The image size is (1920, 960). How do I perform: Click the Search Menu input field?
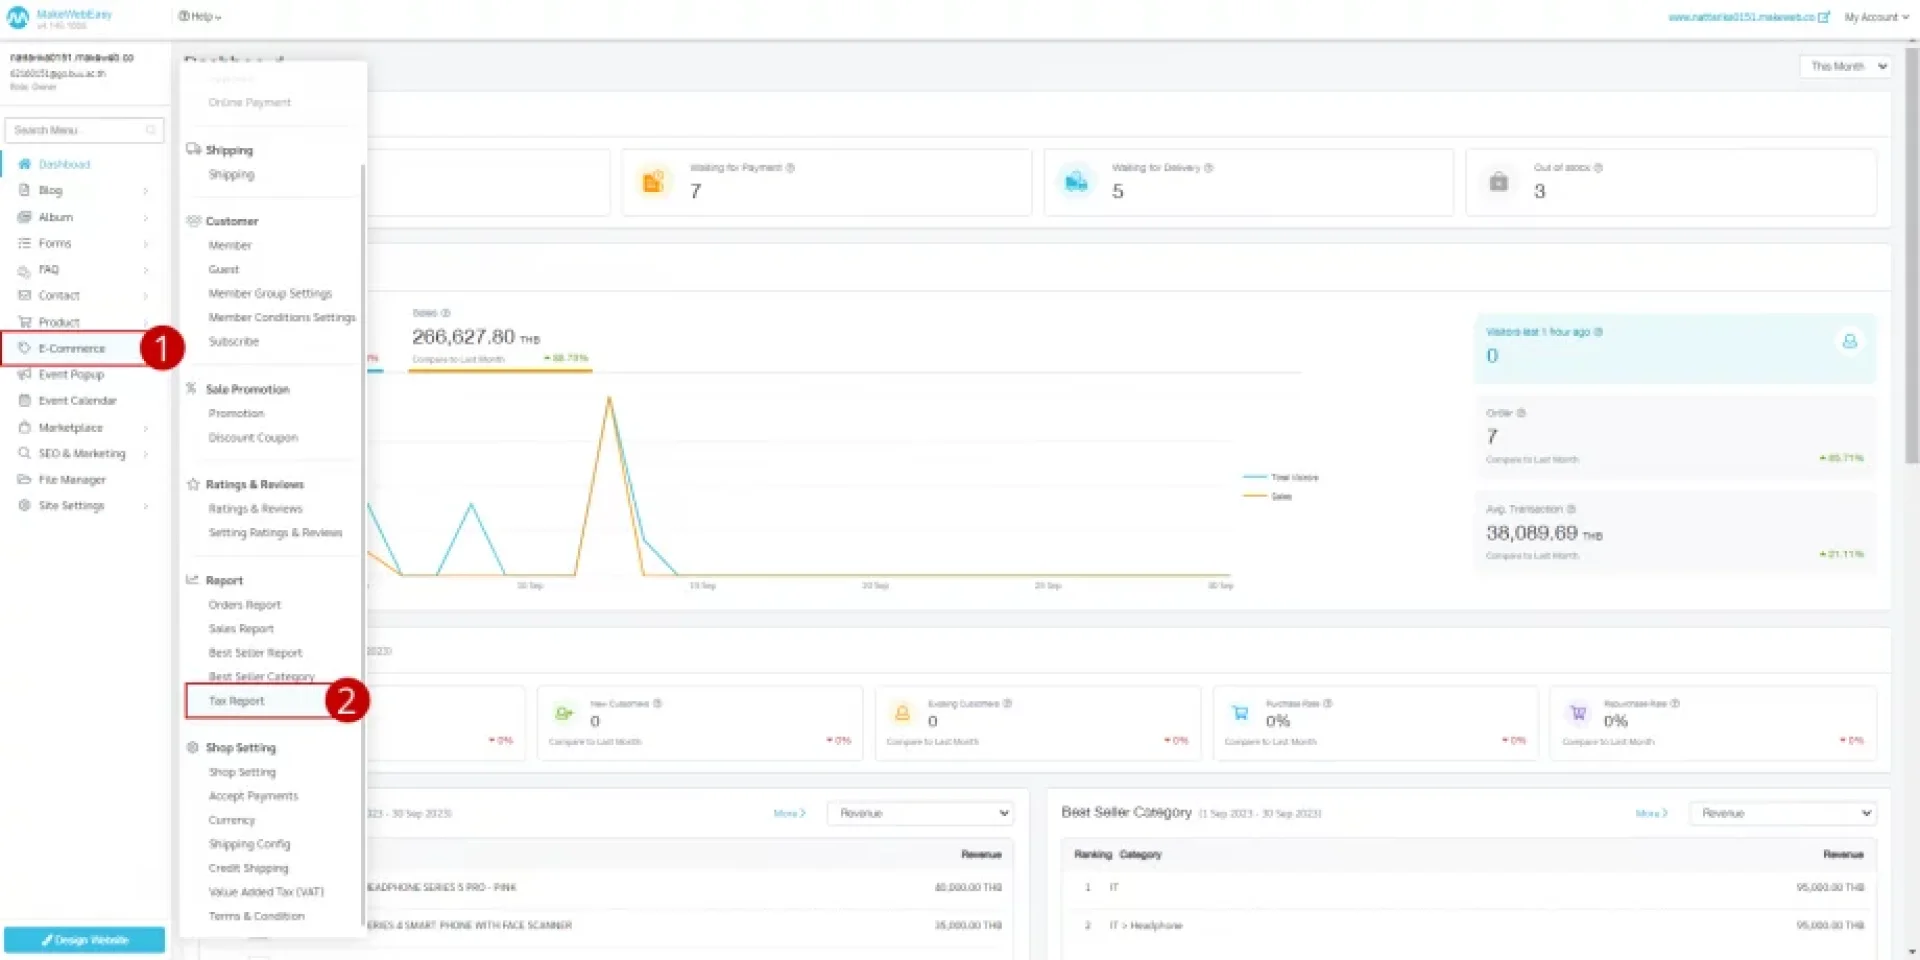(80, 130)
